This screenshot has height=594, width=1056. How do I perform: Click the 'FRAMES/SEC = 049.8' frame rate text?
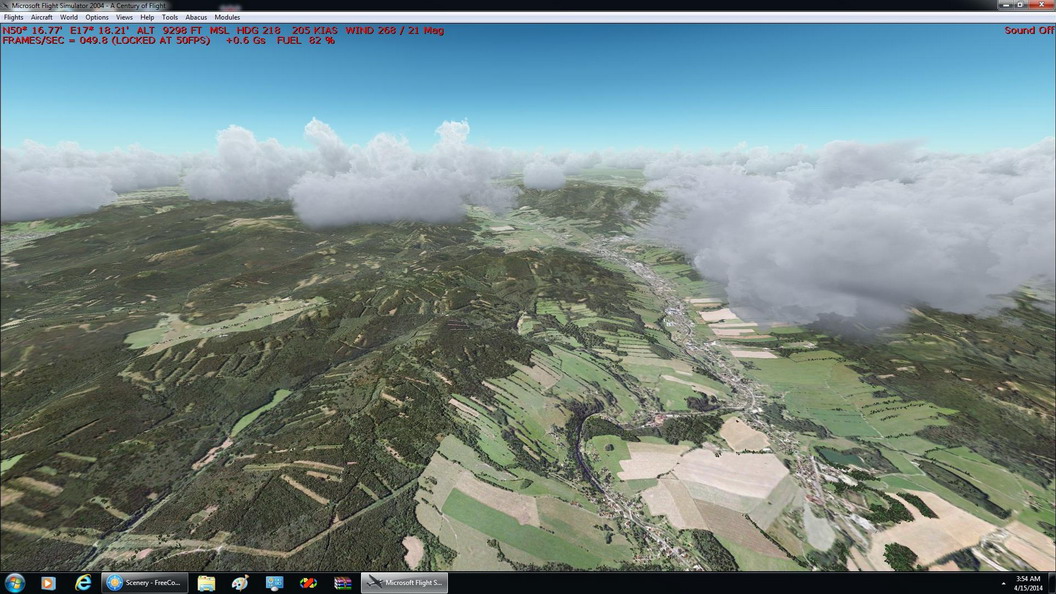[55, 40]
